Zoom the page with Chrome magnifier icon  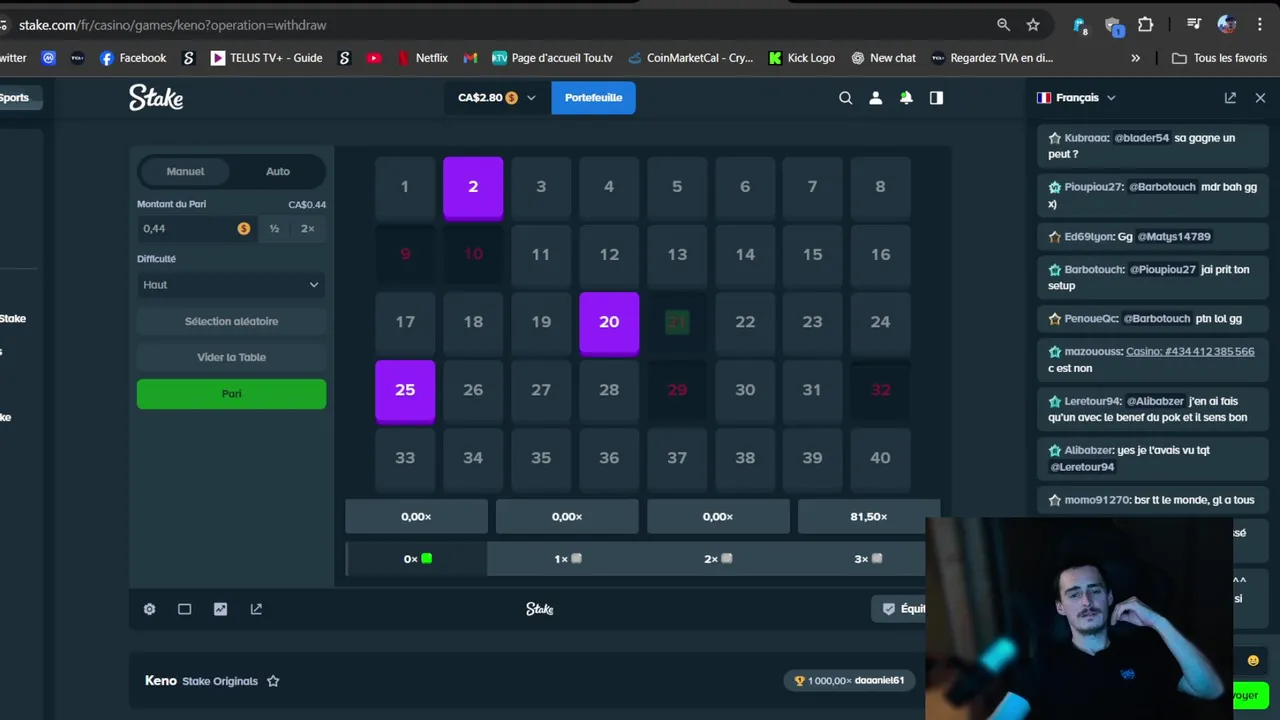tap(1003, 25)
